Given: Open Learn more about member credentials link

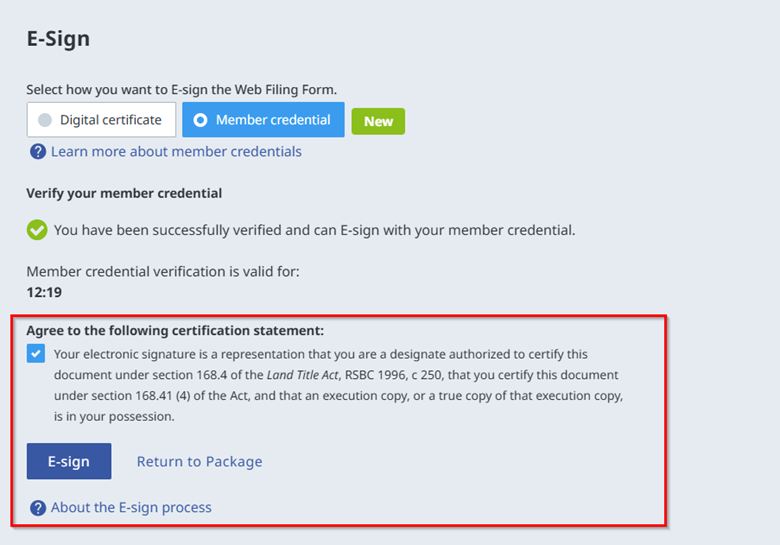Looking at the screenshot, I should [176, 152].
